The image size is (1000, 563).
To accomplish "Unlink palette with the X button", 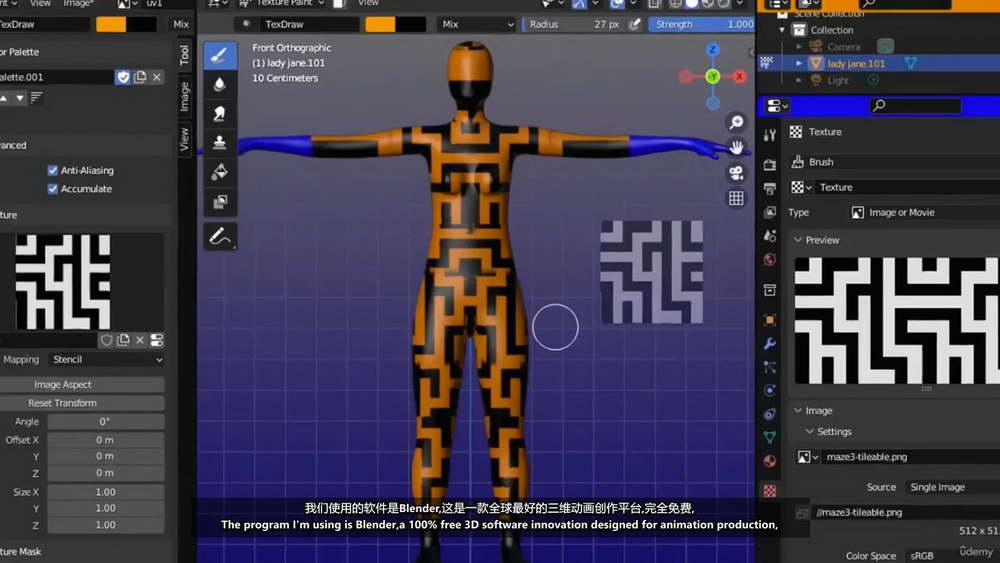I will [x=156, y=77].
